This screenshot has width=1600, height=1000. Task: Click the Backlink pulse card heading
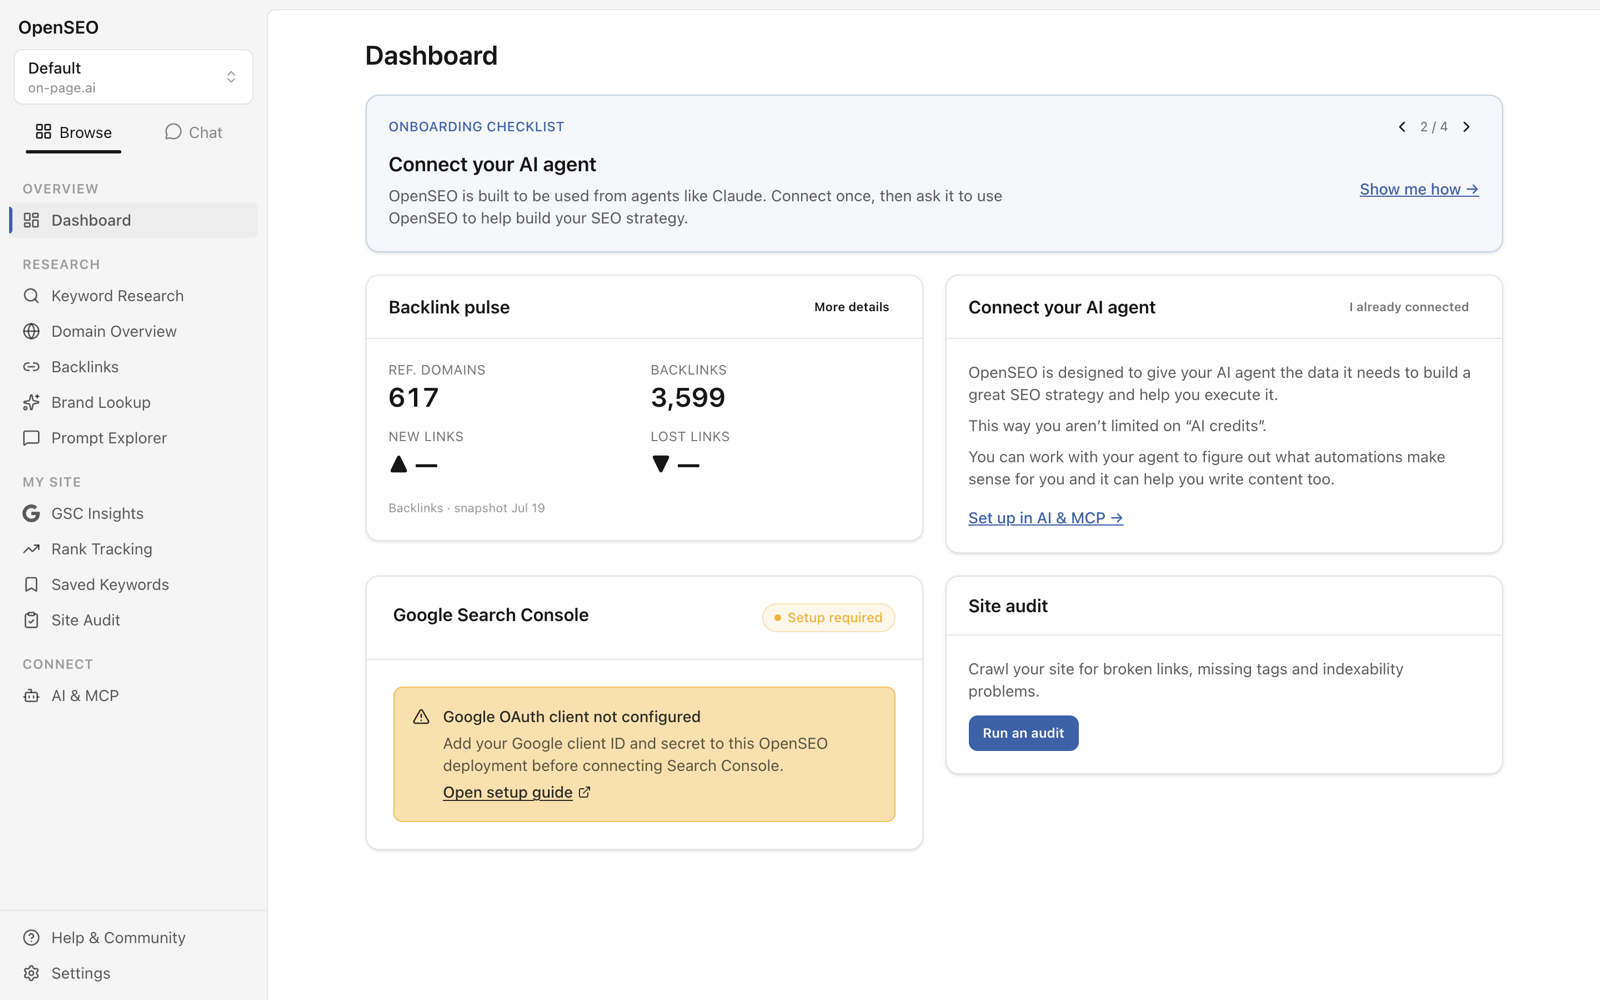pos(449,307)
